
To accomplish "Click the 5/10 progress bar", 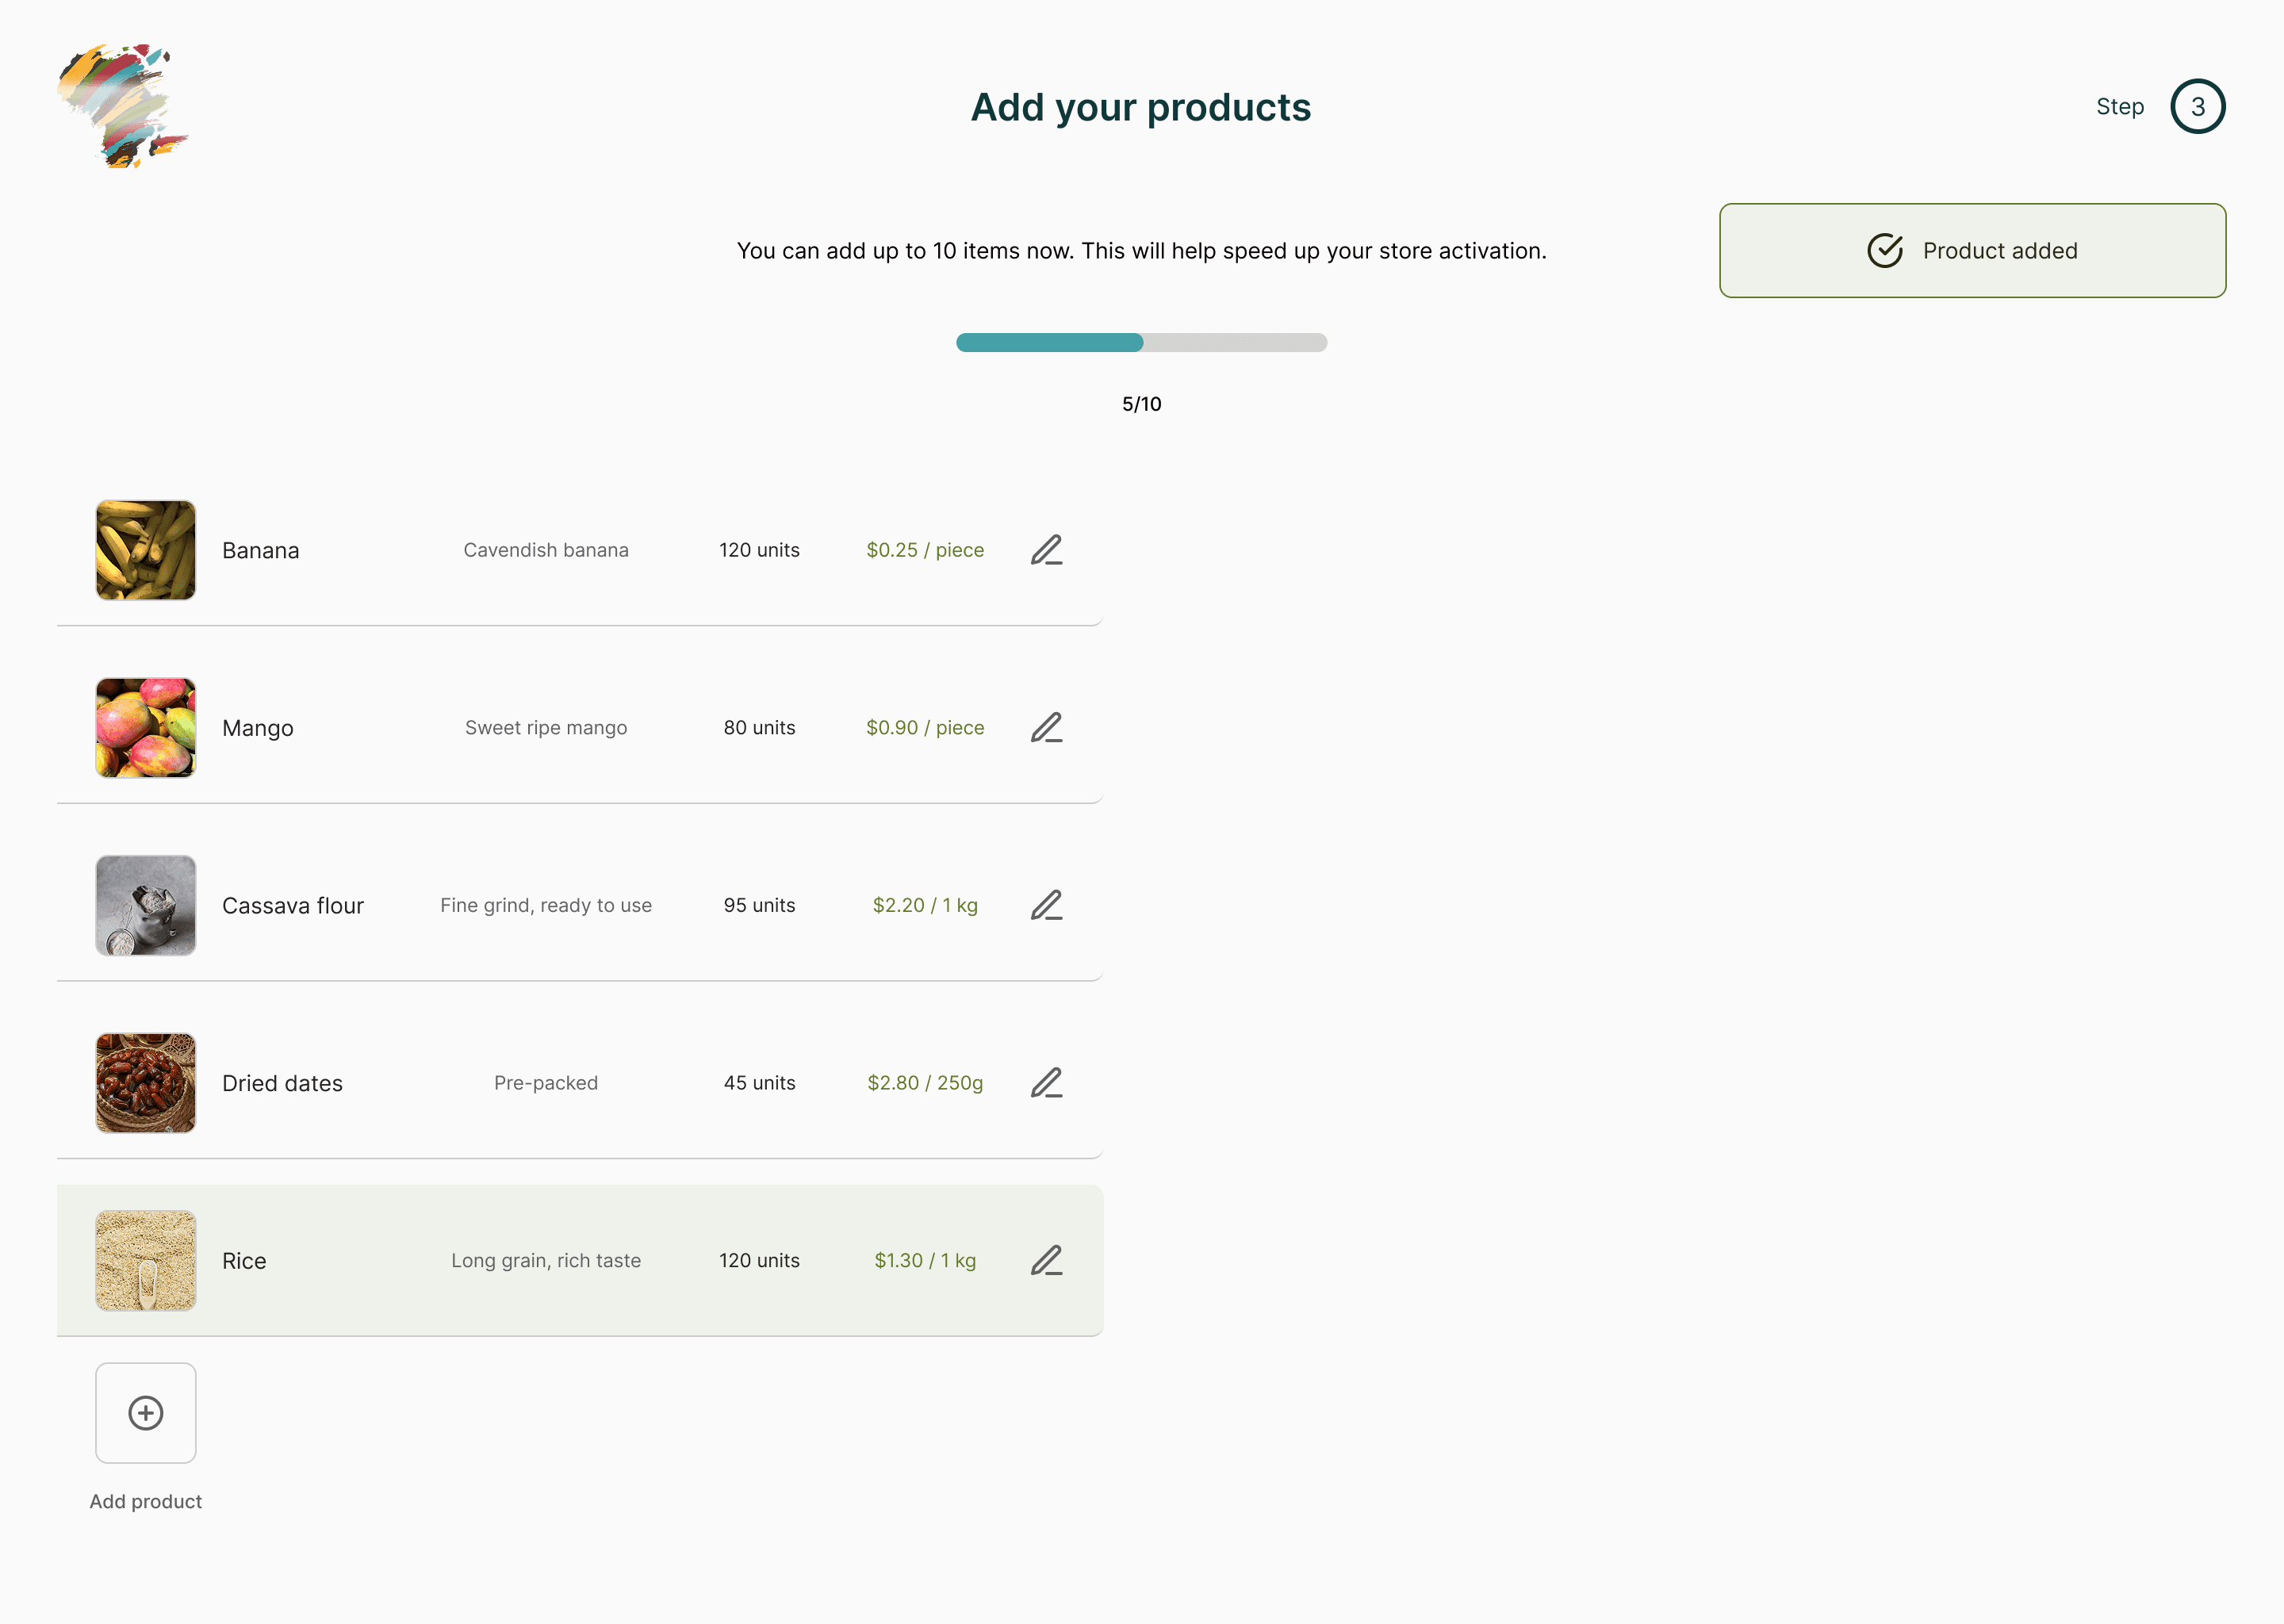I will [x=1141, y=343].
